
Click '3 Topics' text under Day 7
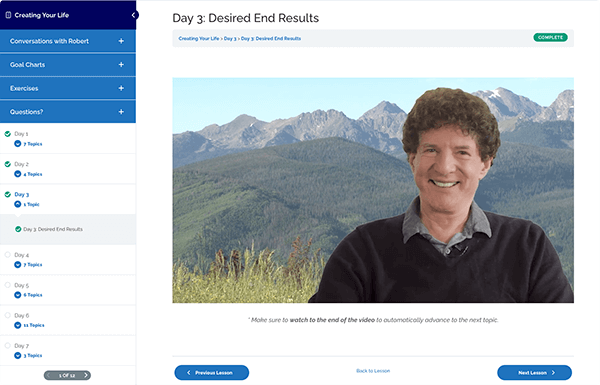point(33,356)
